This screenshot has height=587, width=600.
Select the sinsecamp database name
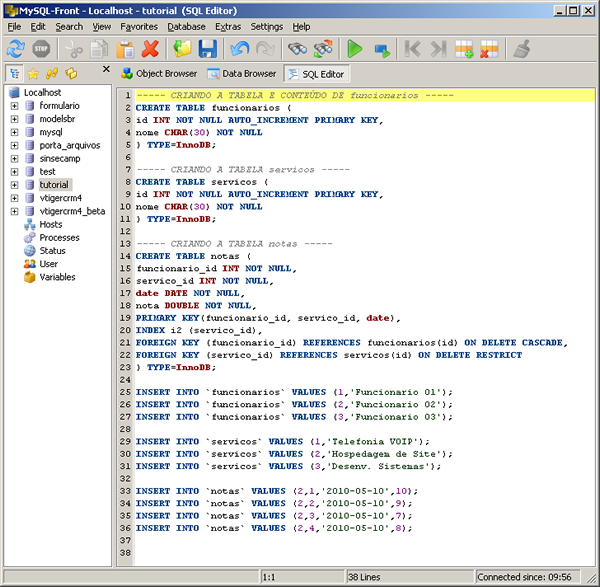click(60, 158)
